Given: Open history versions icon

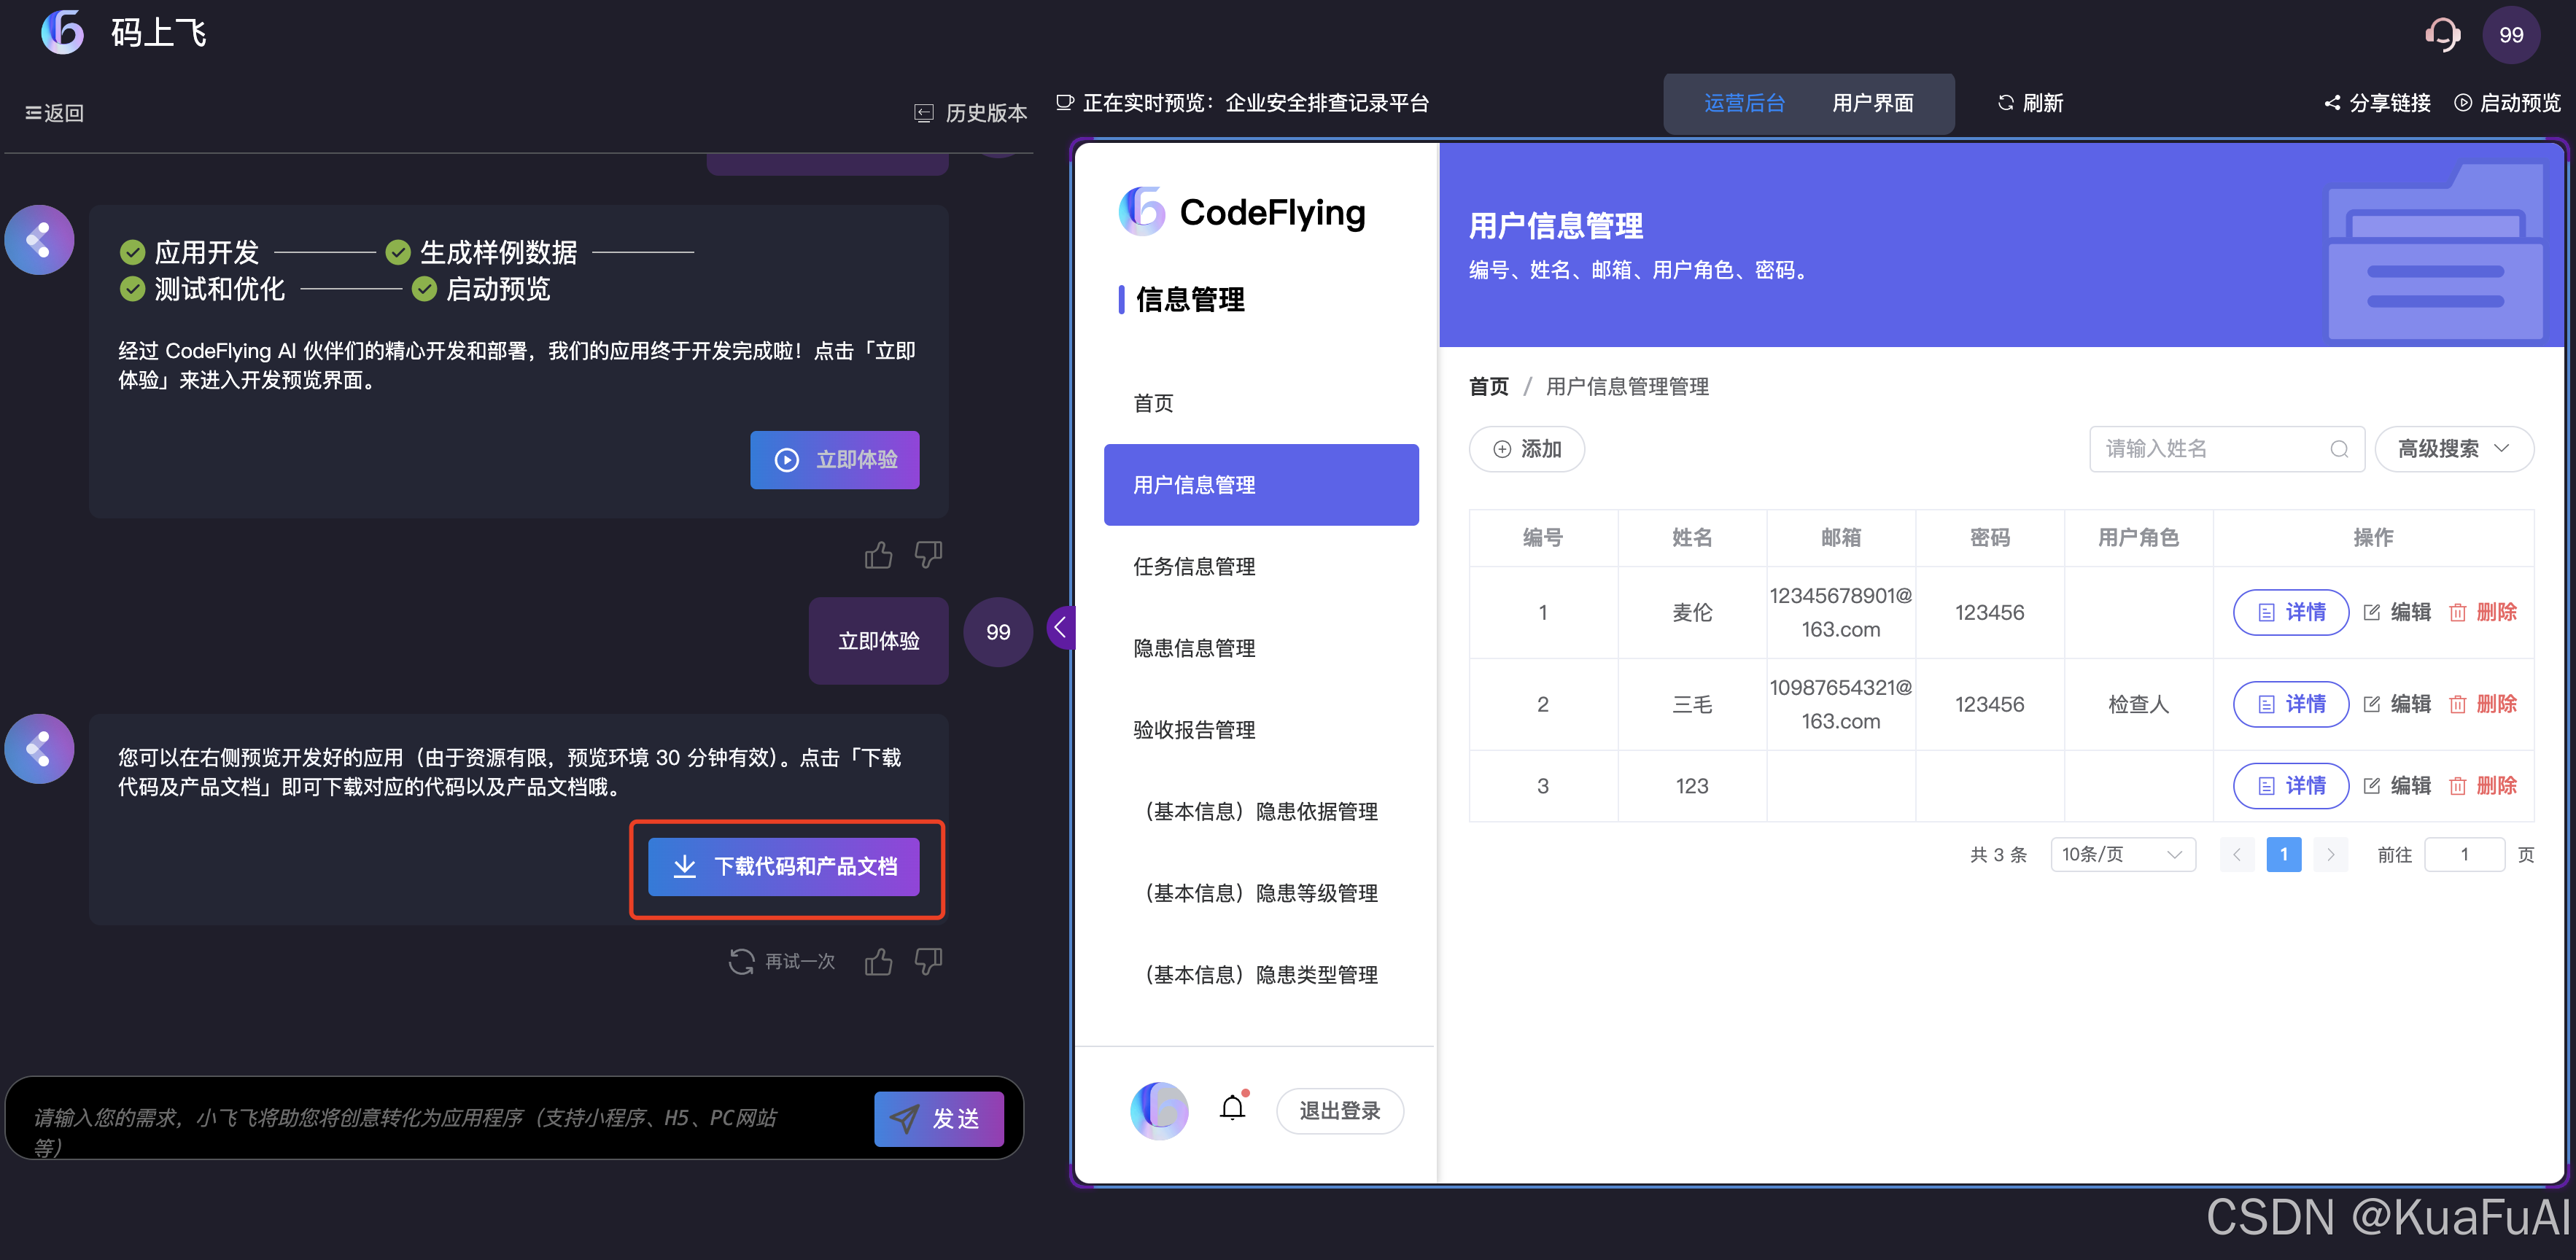Looking at the screenshot, I should 924,113.
